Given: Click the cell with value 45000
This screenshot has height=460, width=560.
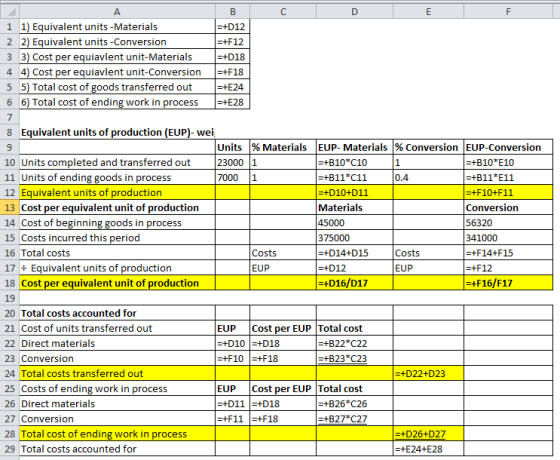Looking at the screenshot, I should [354, 222].
